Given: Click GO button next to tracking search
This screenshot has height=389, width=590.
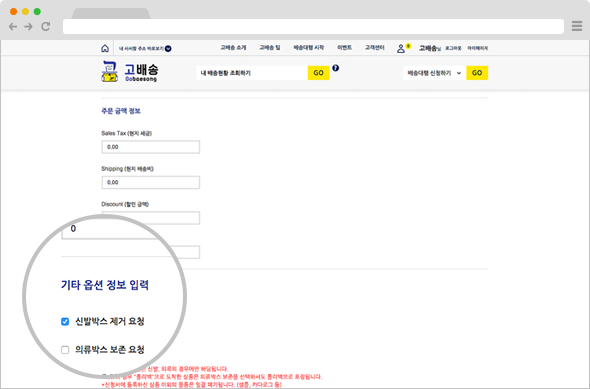Looking at the screenshot, I should point(319,73).
